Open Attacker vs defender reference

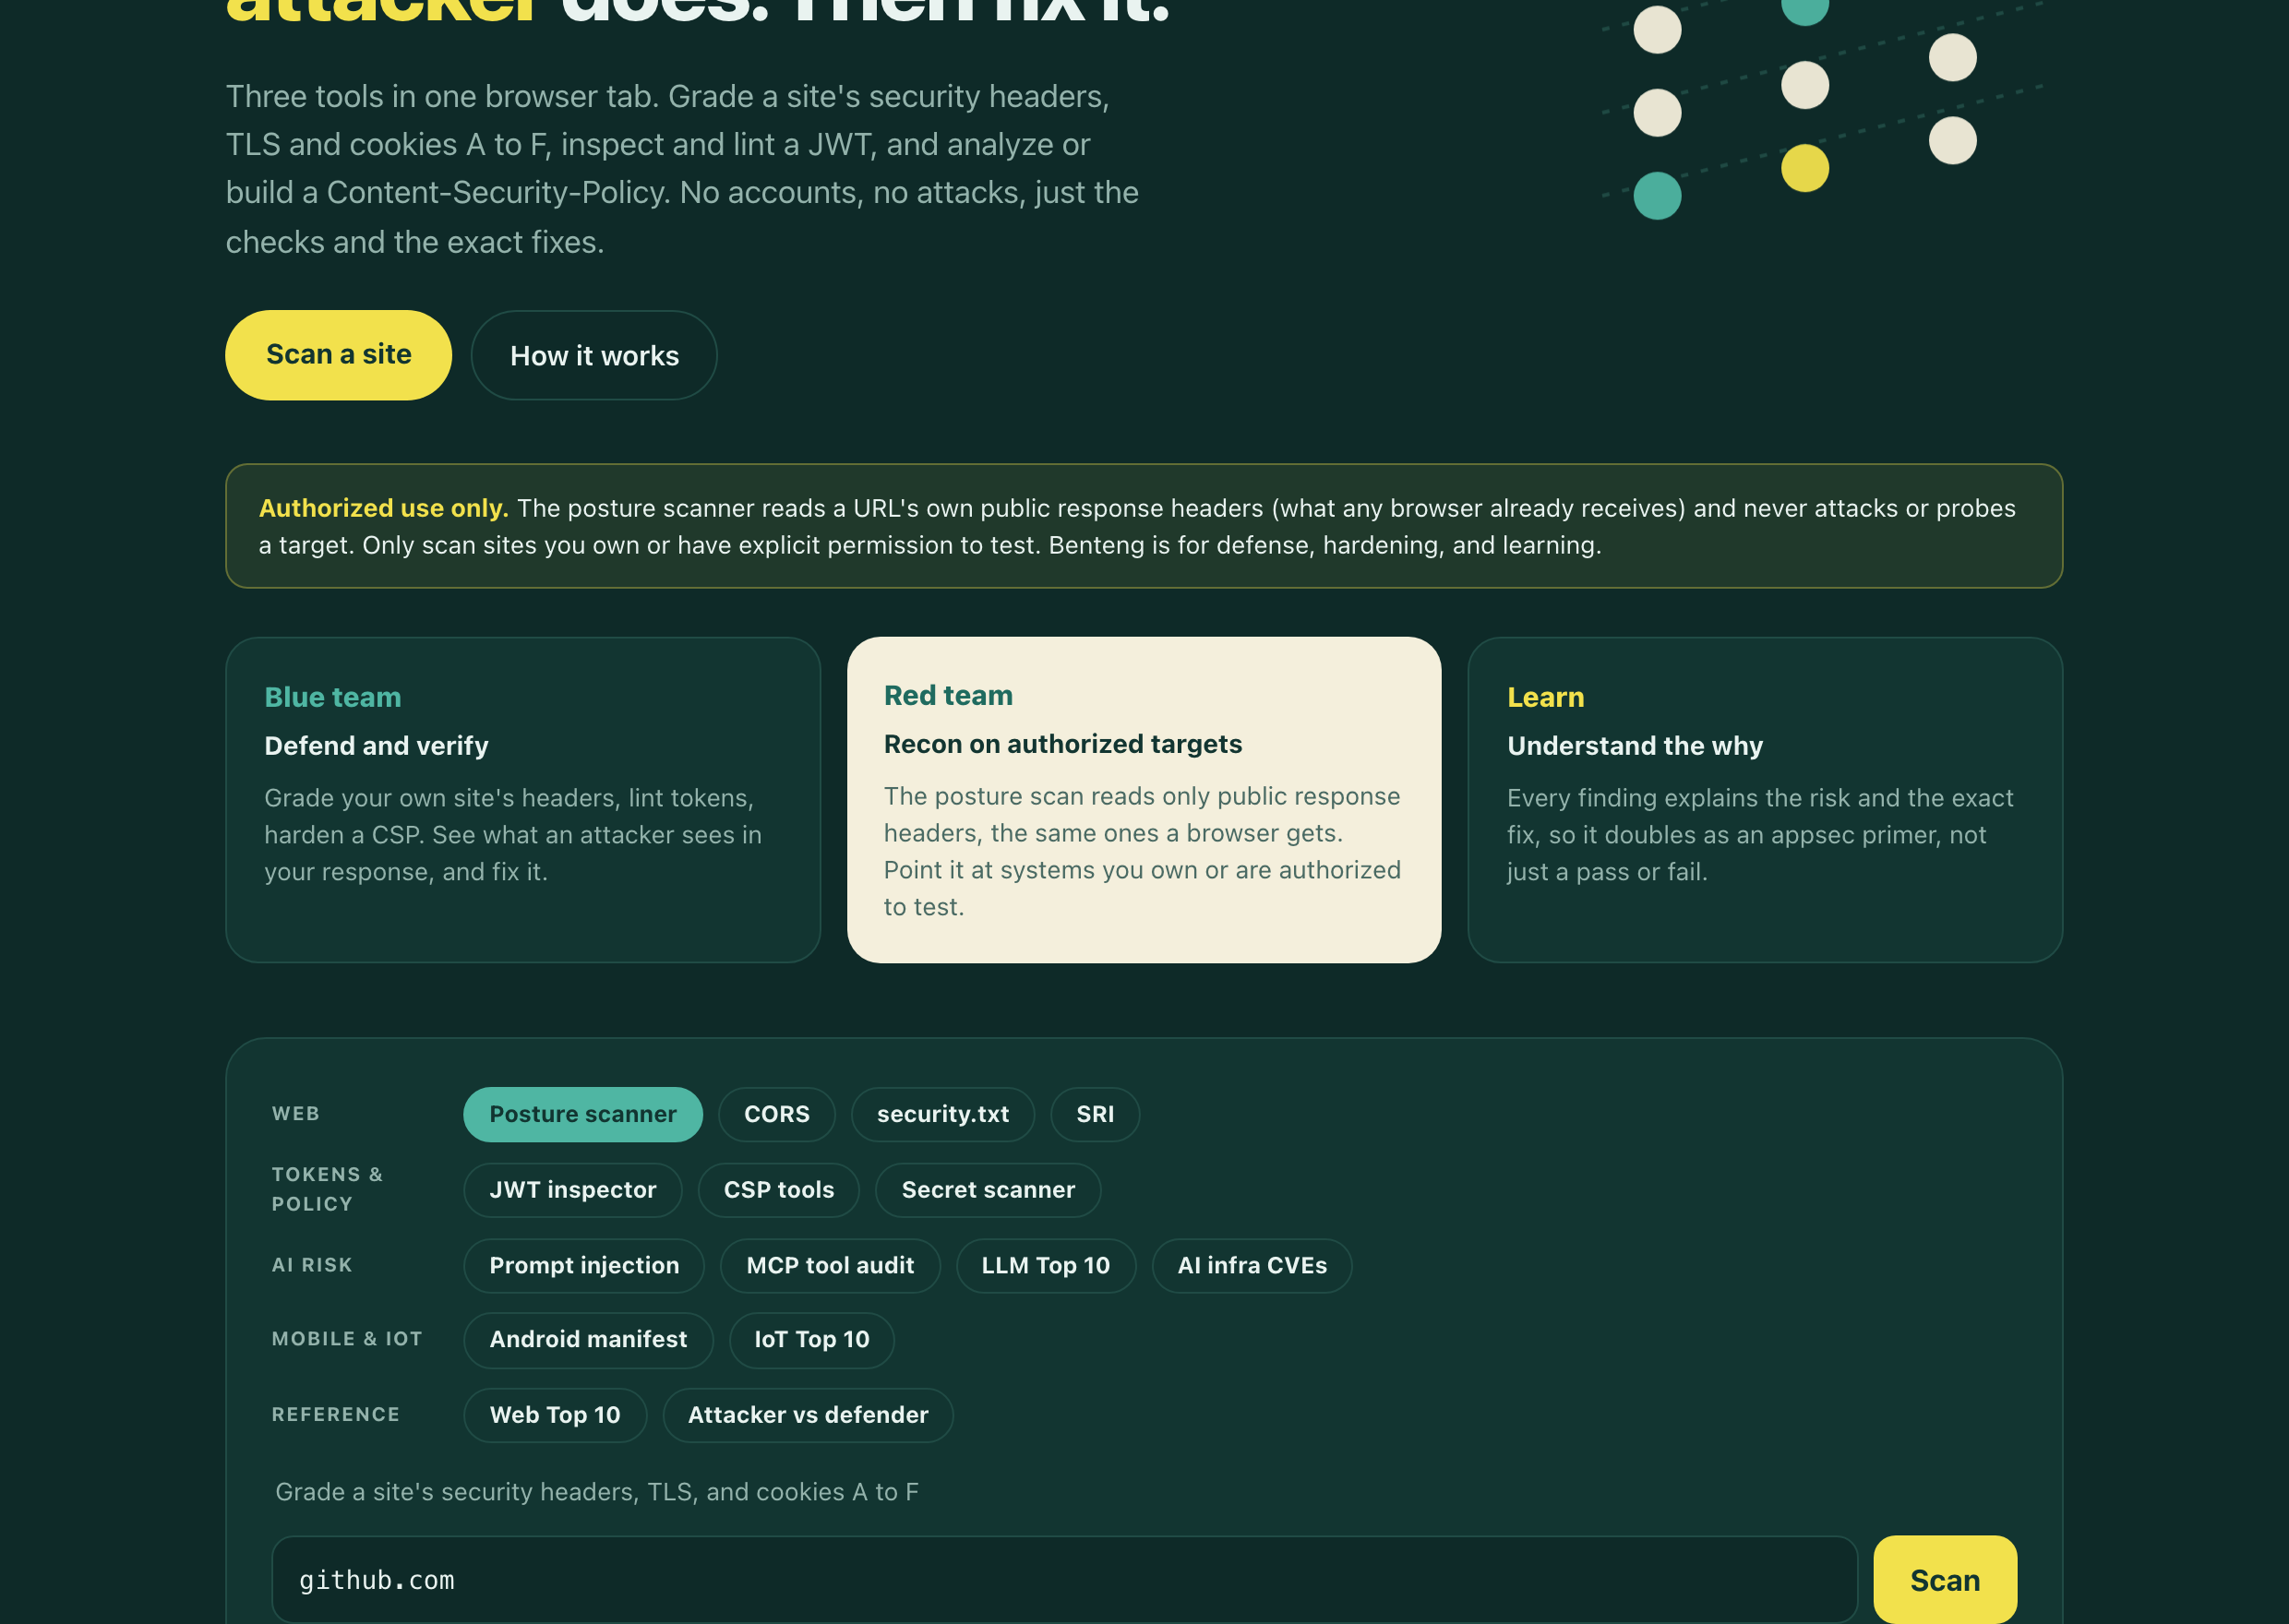[808, 1415]
